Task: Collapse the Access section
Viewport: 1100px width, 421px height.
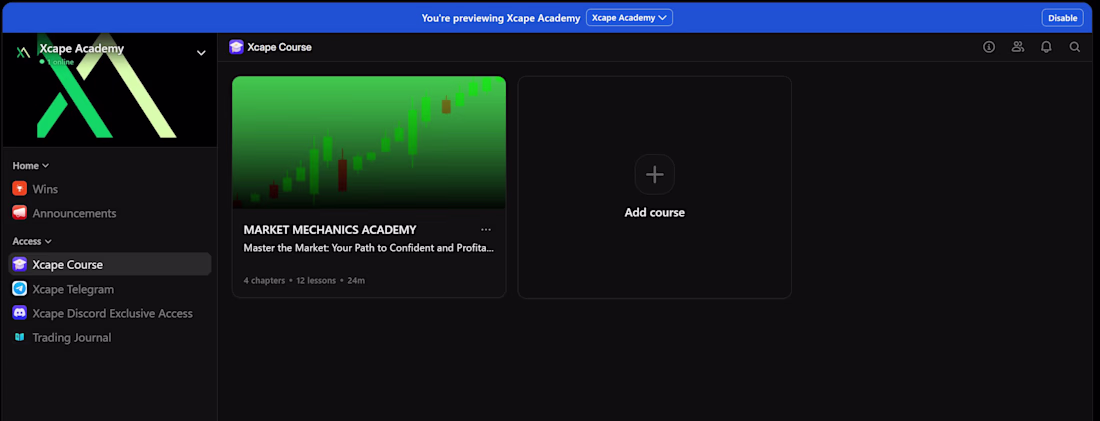Action: pyautogui.click(x=32, y=241)
